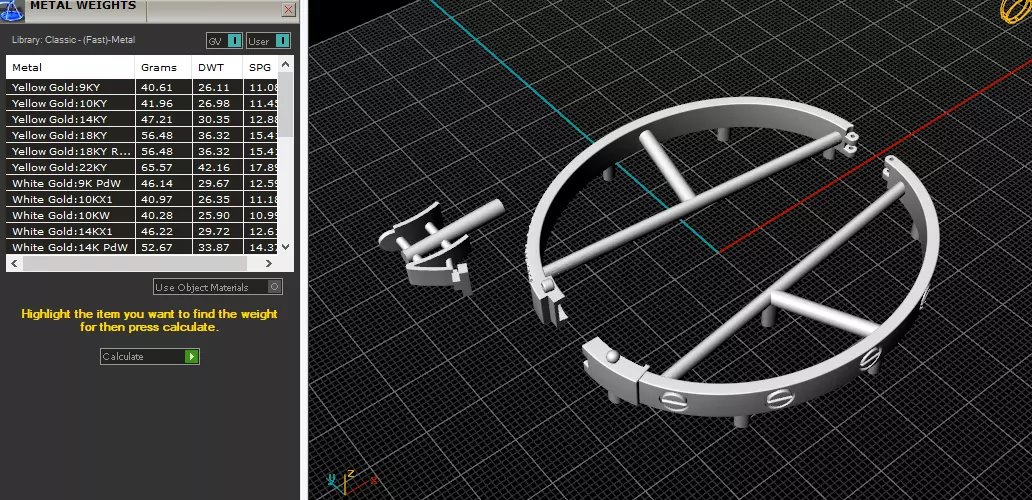Toggle the User library switch
Viewport: 1032px width, 500px height.
point(269,41)
